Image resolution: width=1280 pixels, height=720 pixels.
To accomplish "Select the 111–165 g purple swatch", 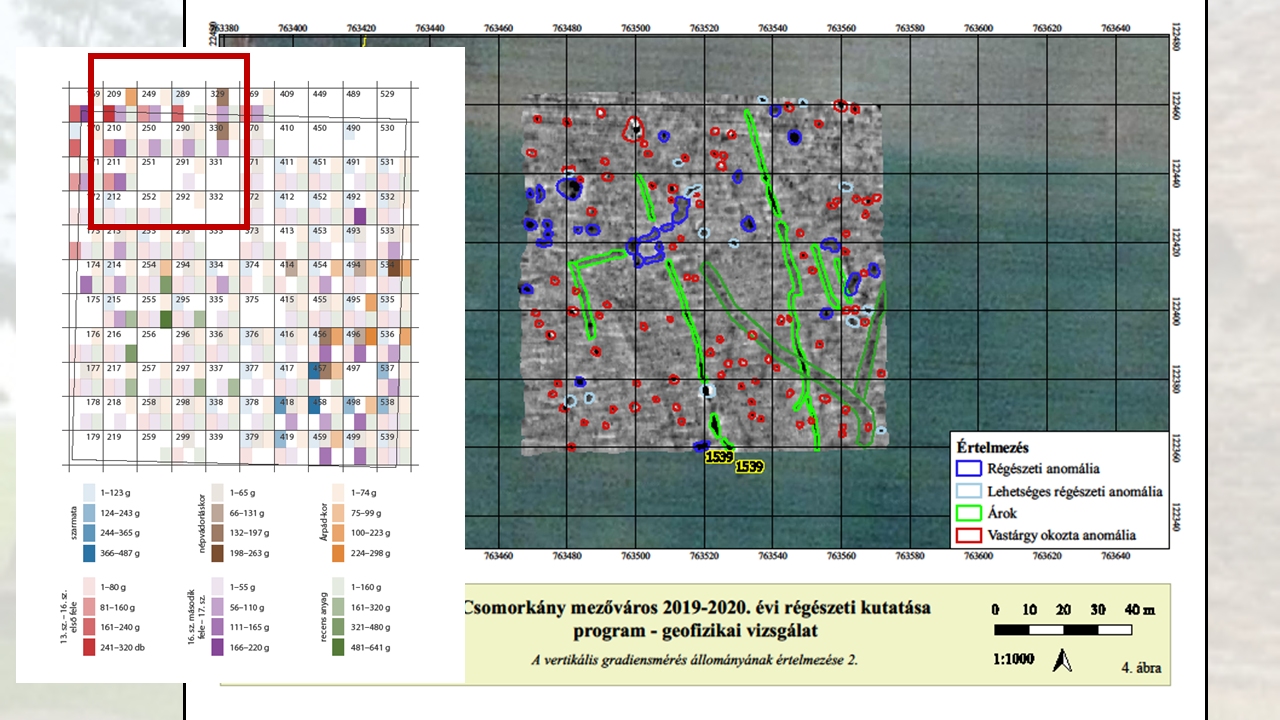I will click(x=216, y=627).
